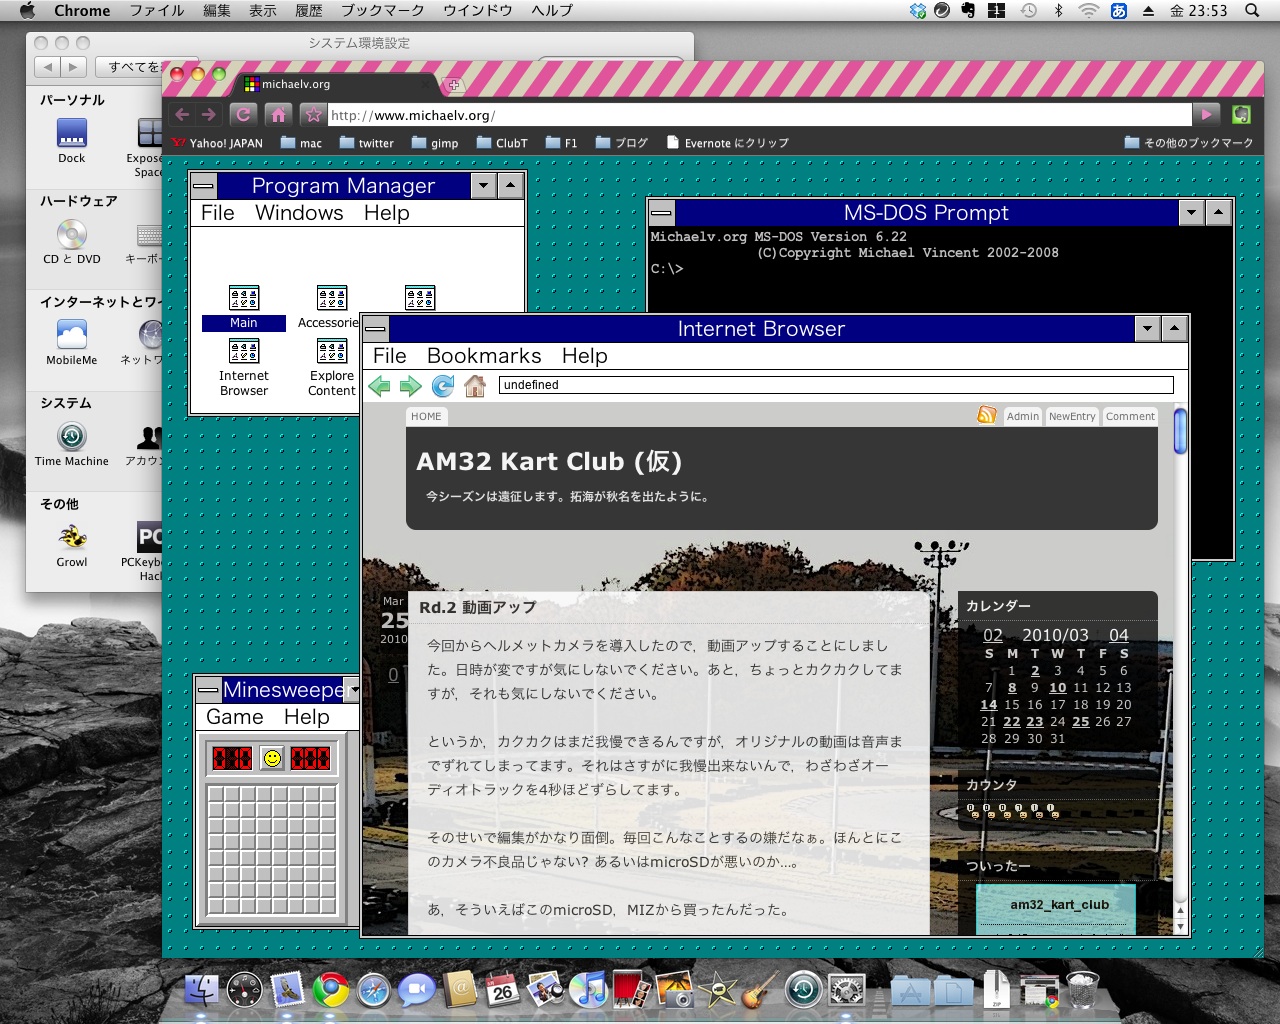Viewport: 1280px width, 1024px height.
Task: Open Time Machine preferences
Action: point(72,444)
